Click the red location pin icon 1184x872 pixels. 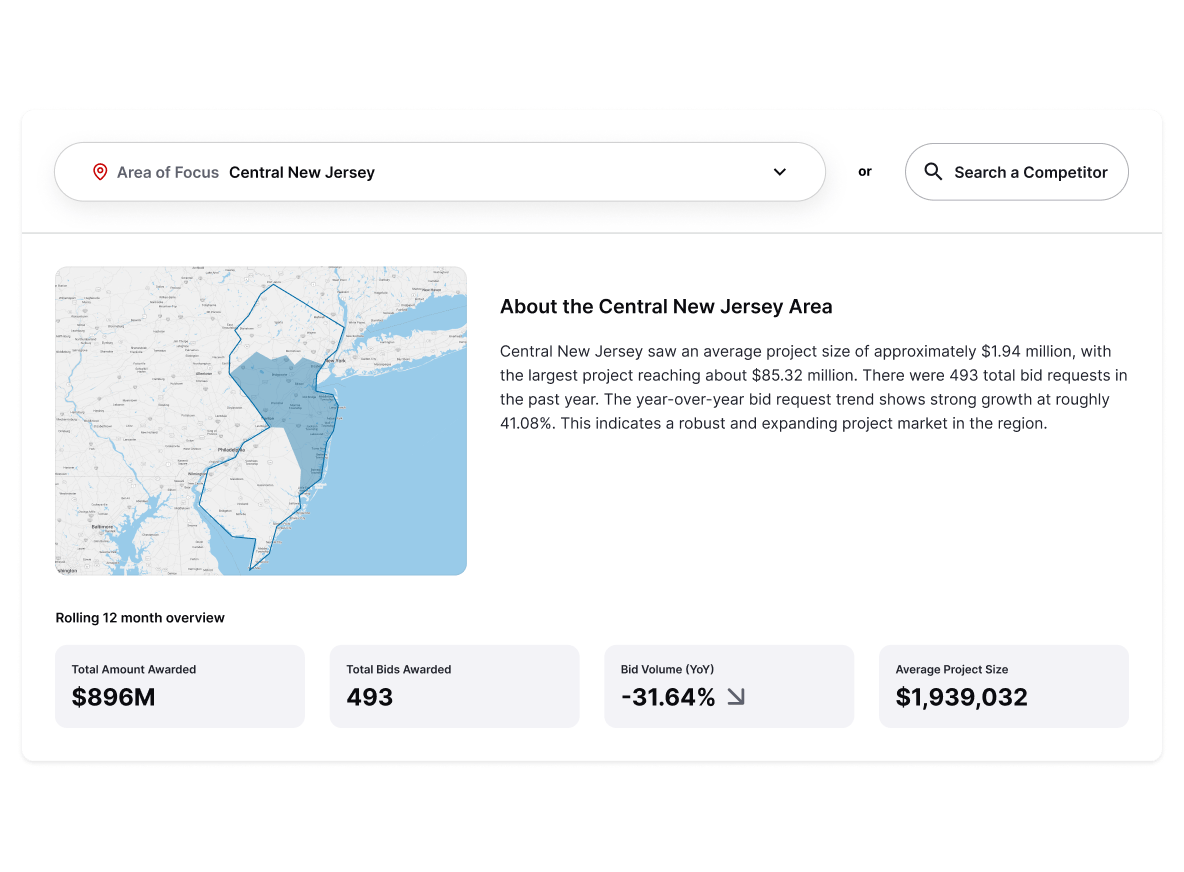pos(100,172)
